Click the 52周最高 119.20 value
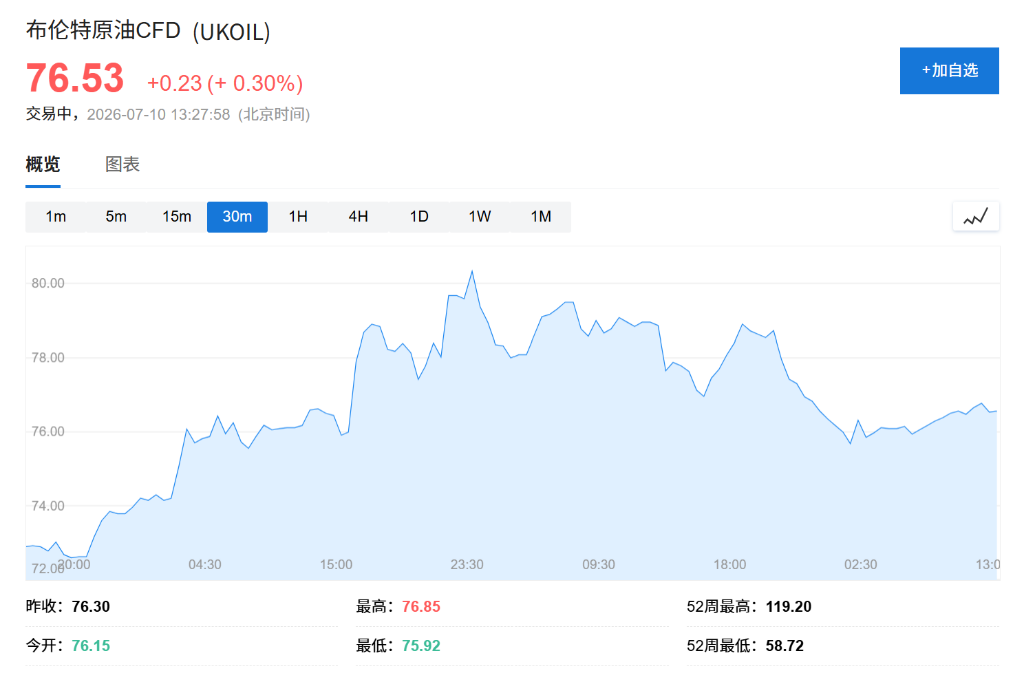The width and height of the screenshot is (1024, 679). 788,607
